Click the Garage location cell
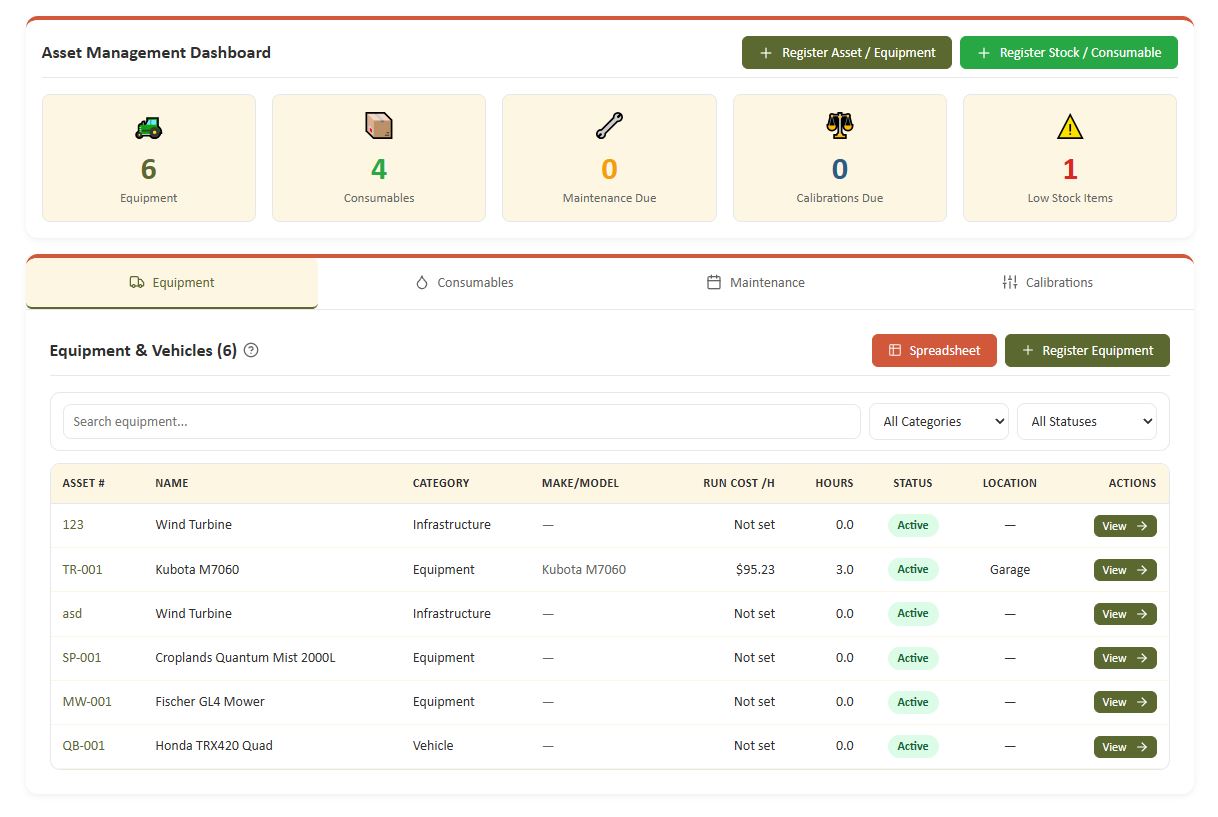Screen dimensions: 1218x817 point(1010,570)
